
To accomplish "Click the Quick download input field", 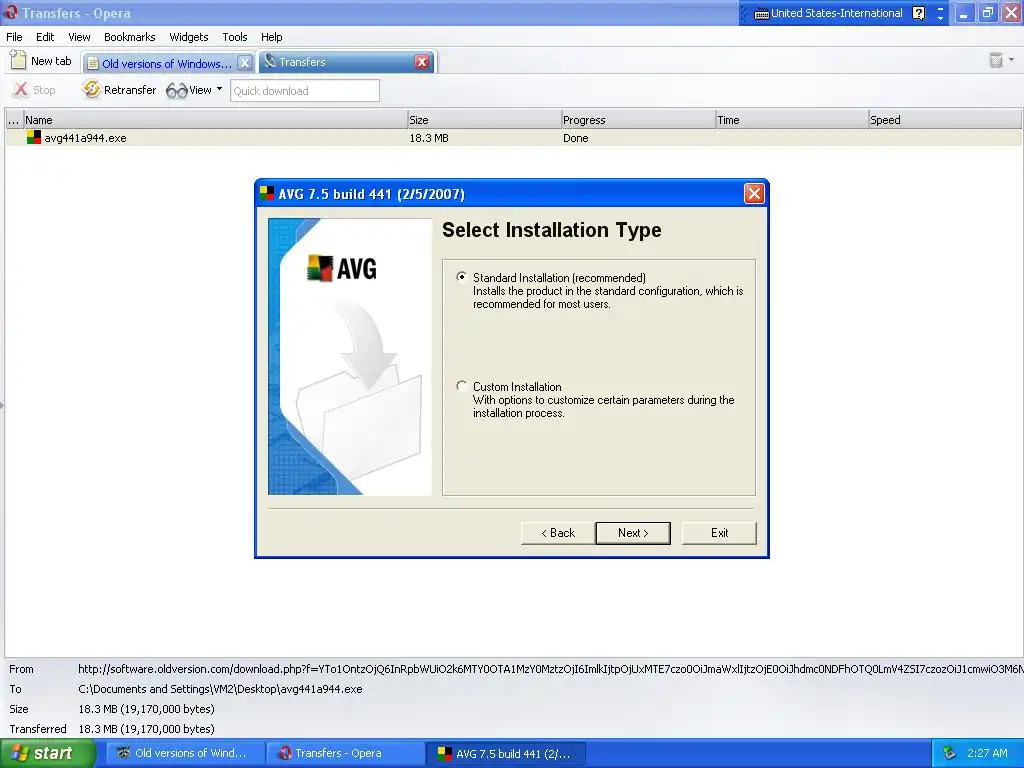I will 304,91.
